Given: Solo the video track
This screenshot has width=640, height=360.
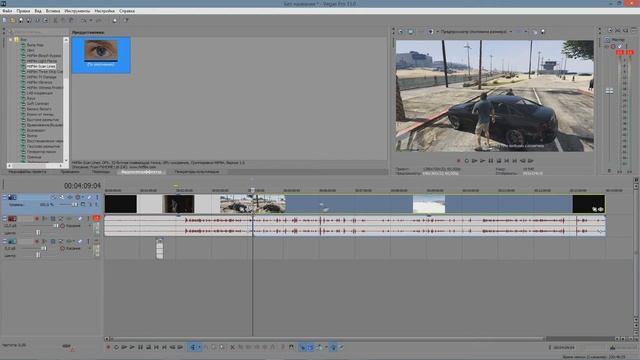Looking at the screenshot, I should point(97,197).
